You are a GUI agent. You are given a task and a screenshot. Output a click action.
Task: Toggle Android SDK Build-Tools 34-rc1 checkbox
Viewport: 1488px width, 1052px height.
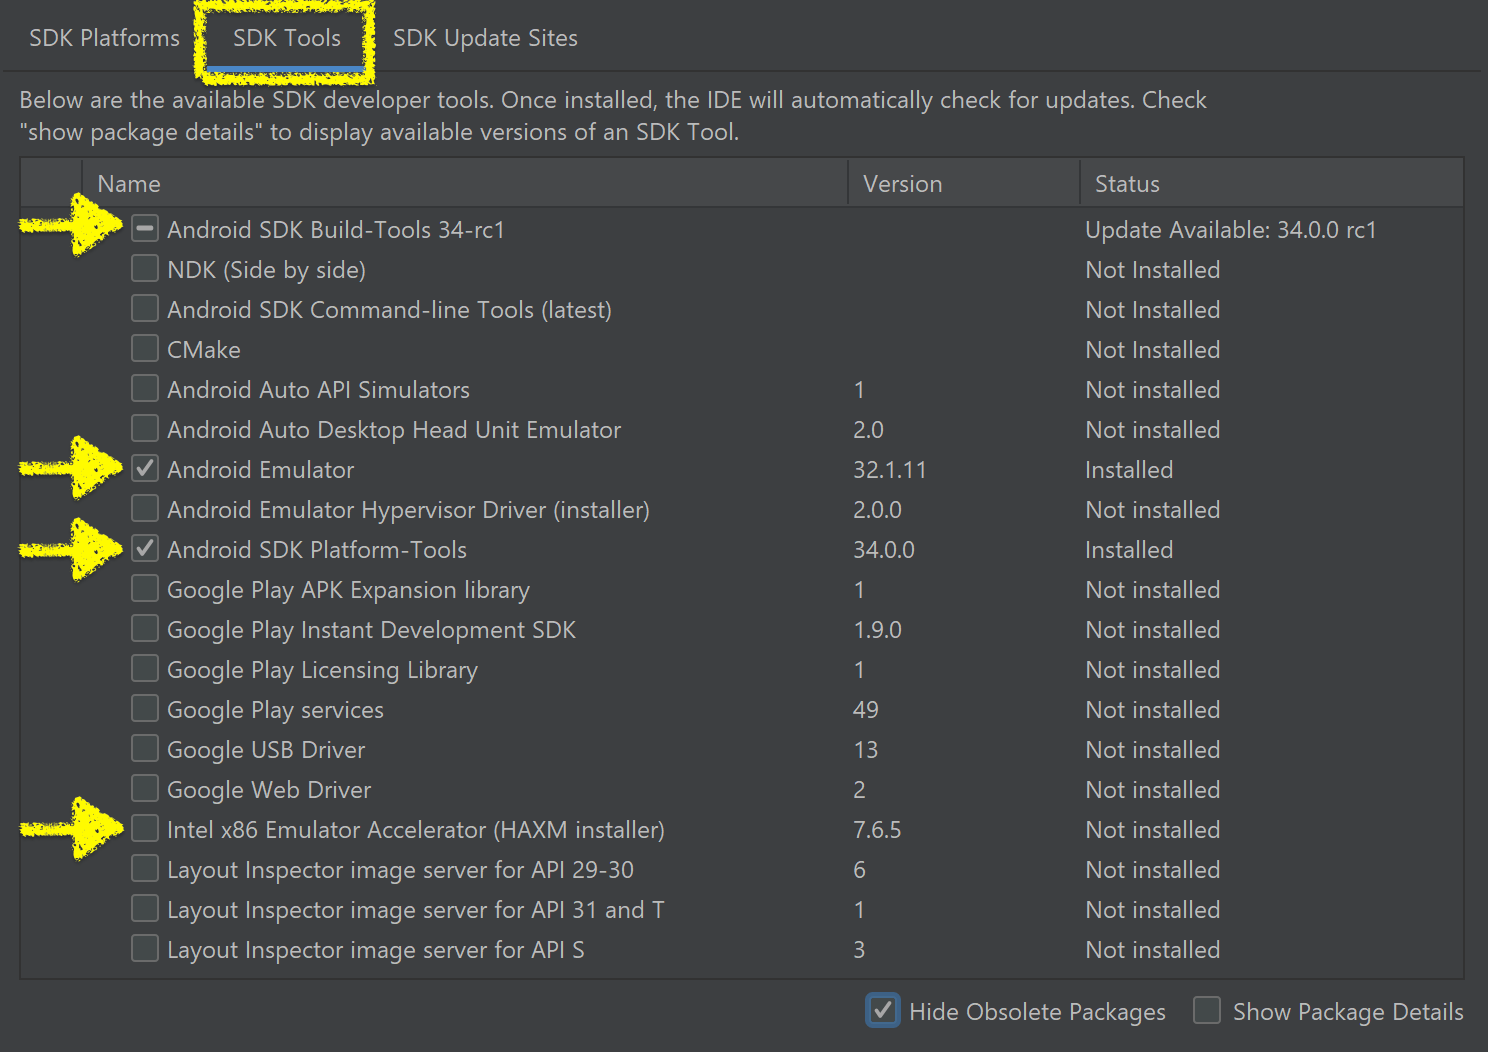click(x=145, y=229)
